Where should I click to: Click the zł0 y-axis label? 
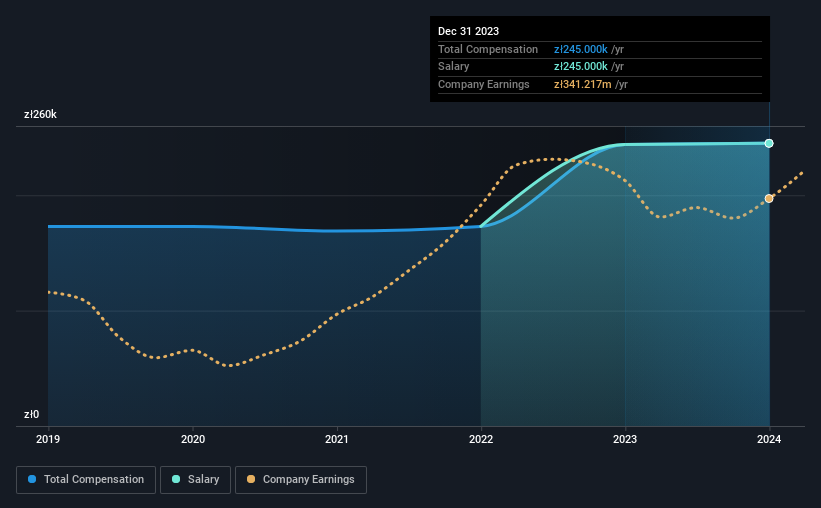(x=31, y=414)
